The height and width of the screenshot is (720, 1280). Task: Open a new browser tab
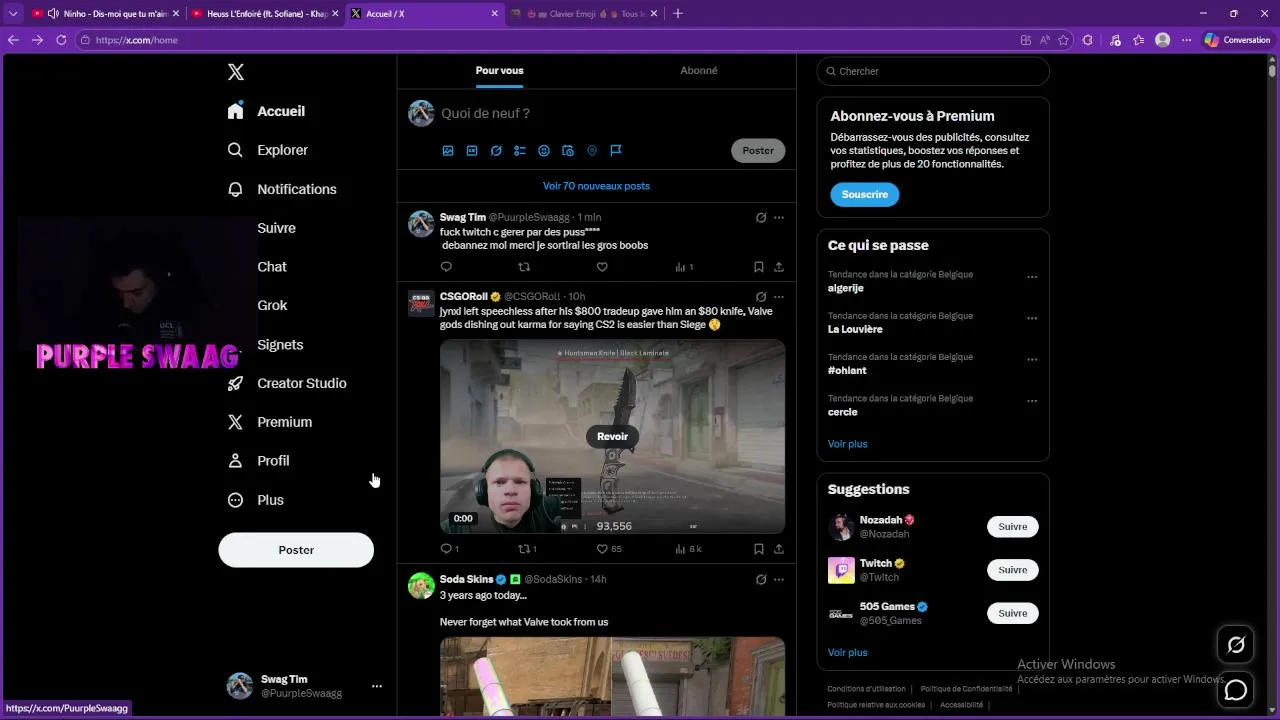tap(678, 14)
